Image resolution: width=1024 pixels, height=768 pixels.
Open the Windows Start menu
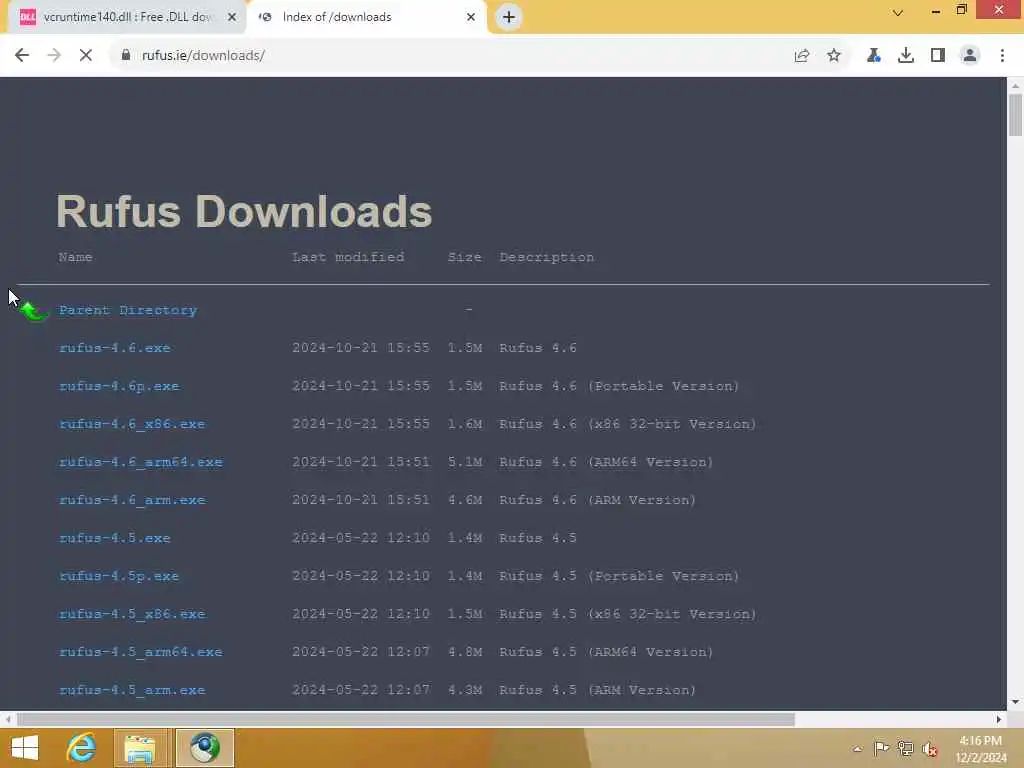25,748
